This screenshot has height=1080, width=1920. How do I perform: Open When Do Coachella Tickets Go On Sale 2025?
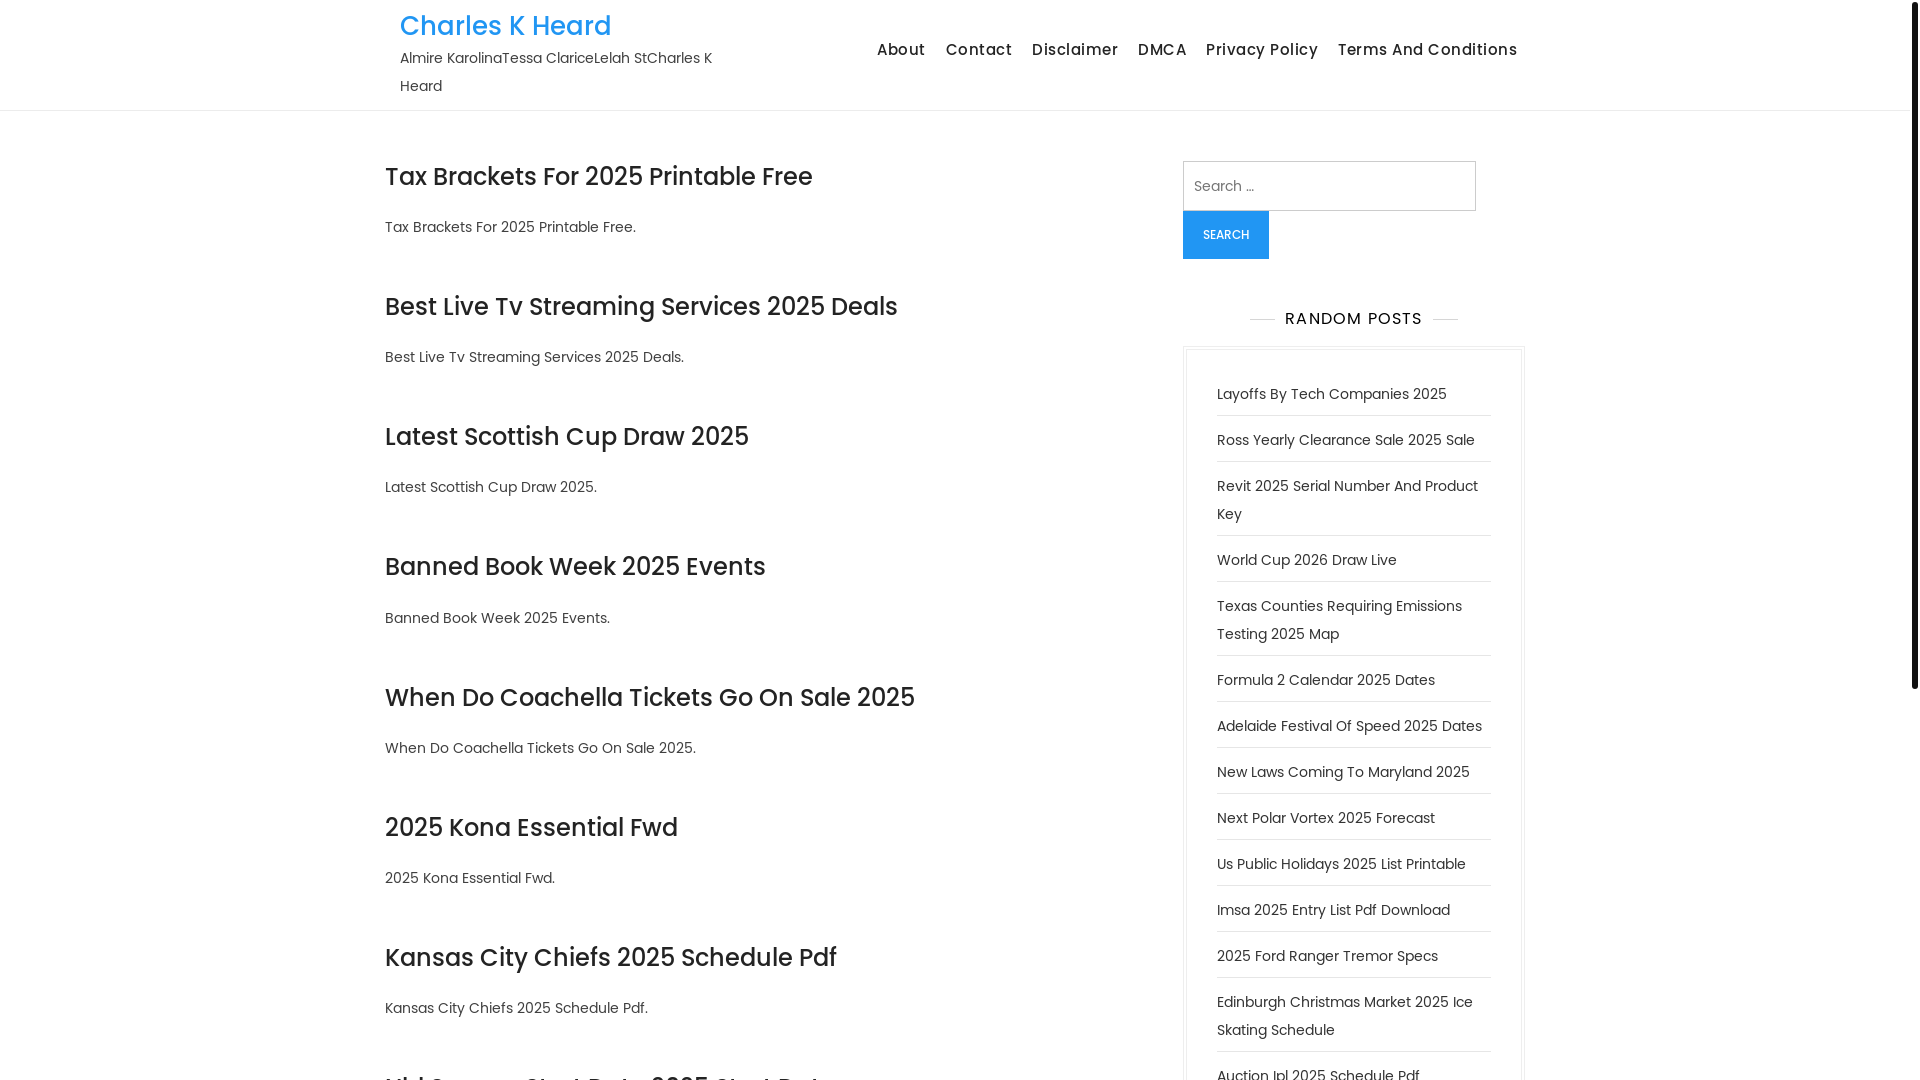point(650,698)
